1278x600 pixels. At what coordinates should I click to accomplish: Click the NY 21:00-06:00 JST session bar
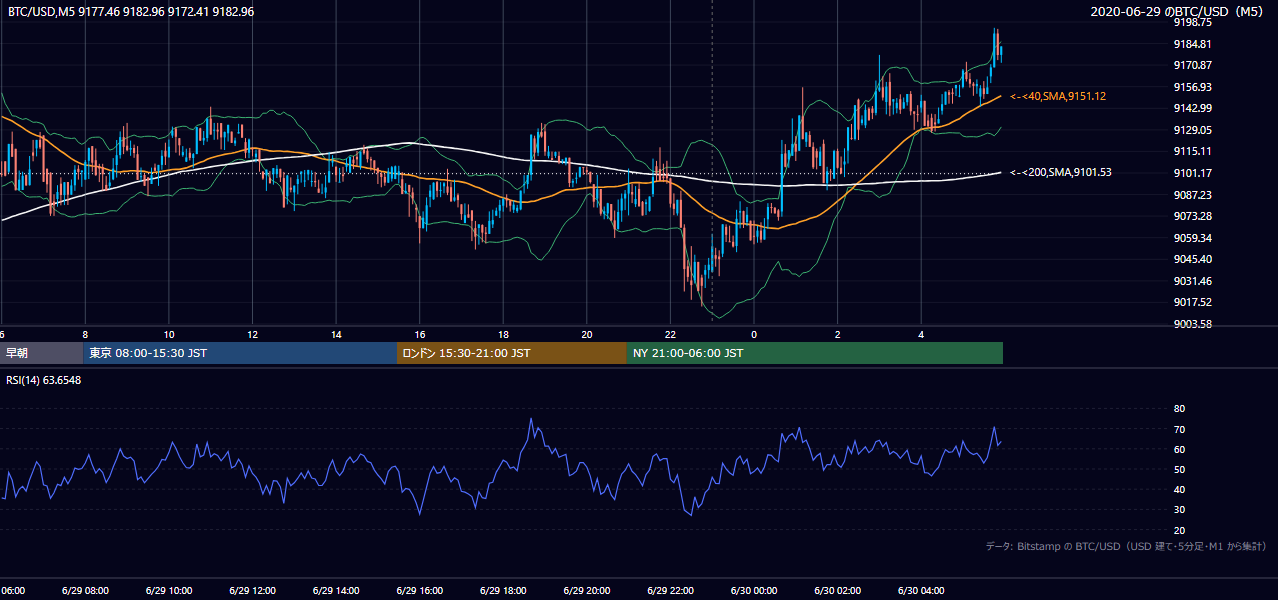coord(815,353)
